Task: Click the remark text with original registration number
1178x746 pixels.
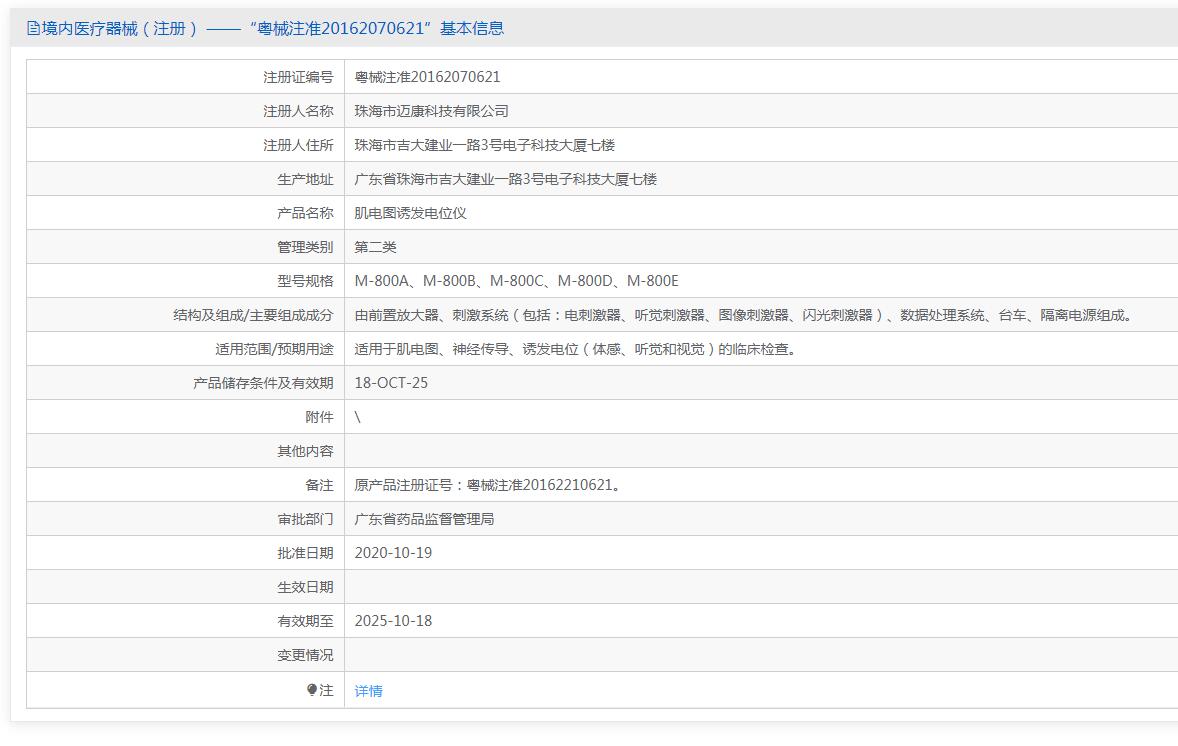Action: [489, 485]
